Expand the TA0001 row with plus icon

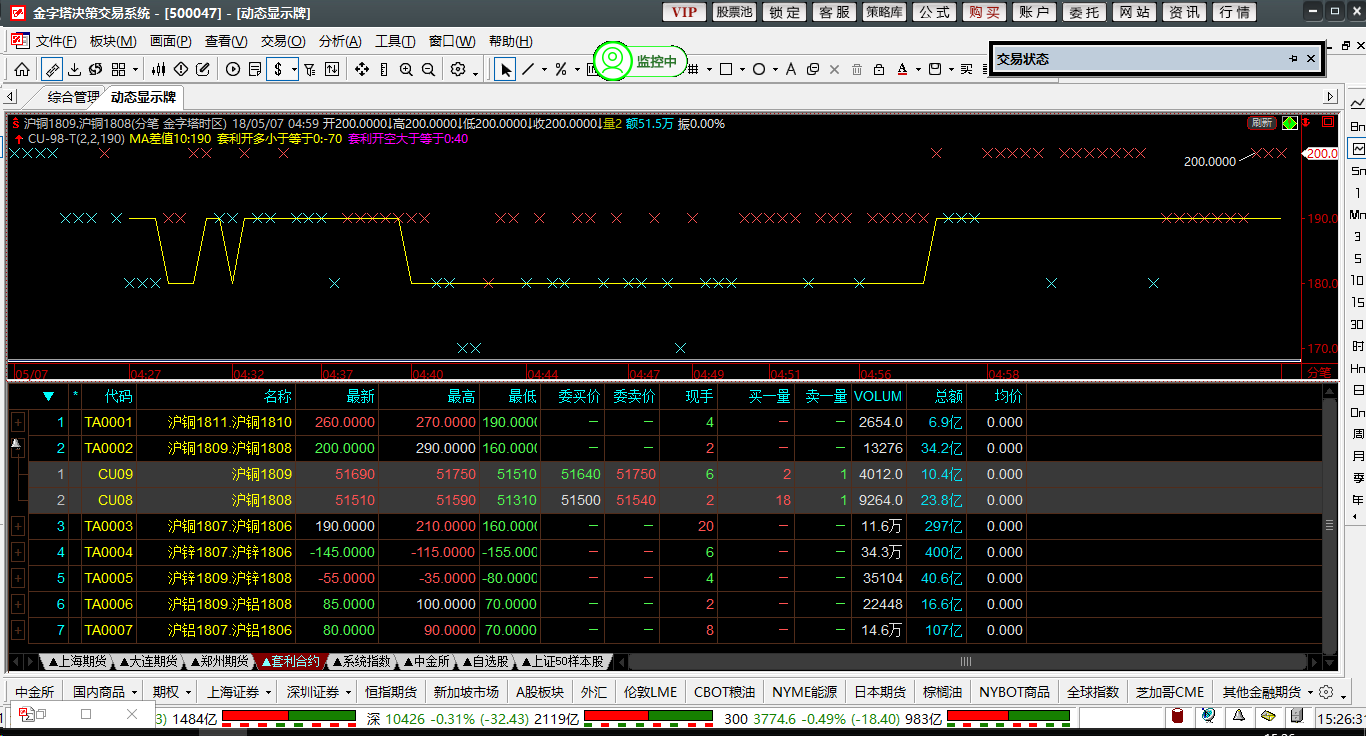(x=17, y=423)
